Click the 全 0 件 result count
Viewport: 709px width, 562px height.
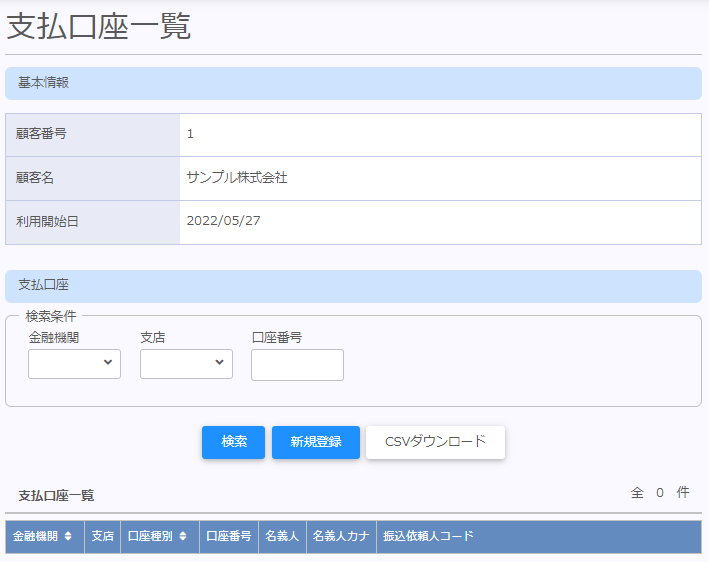[x=660, y=493]
